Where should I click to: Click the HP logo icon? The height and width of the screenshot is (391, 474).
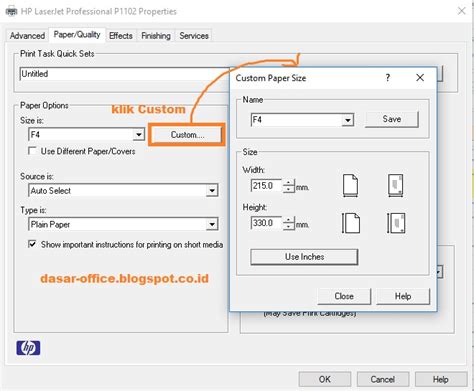tap(28, 348)
